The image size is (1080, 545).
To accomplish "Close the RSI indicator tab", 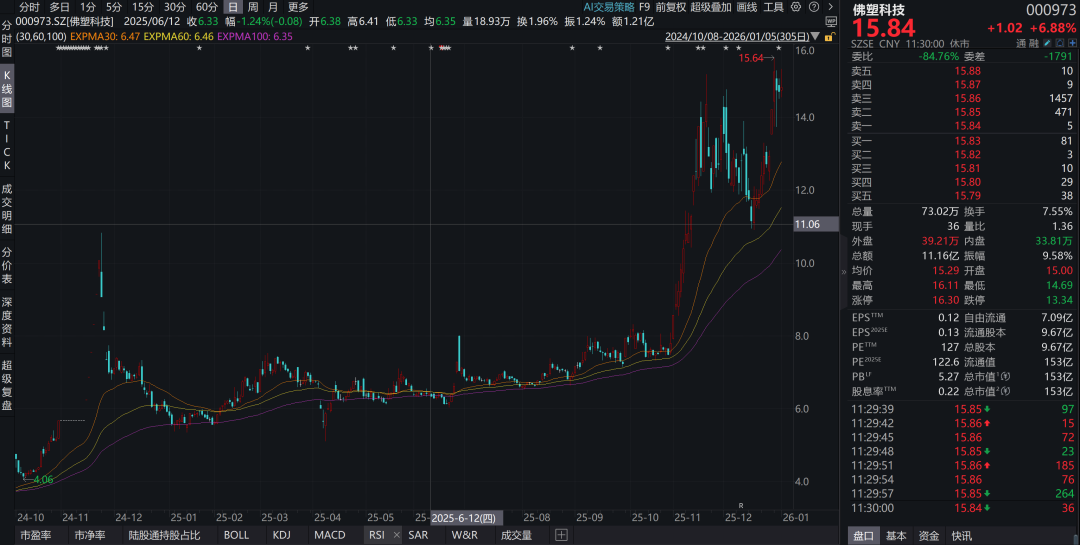I will coord(397,535).
